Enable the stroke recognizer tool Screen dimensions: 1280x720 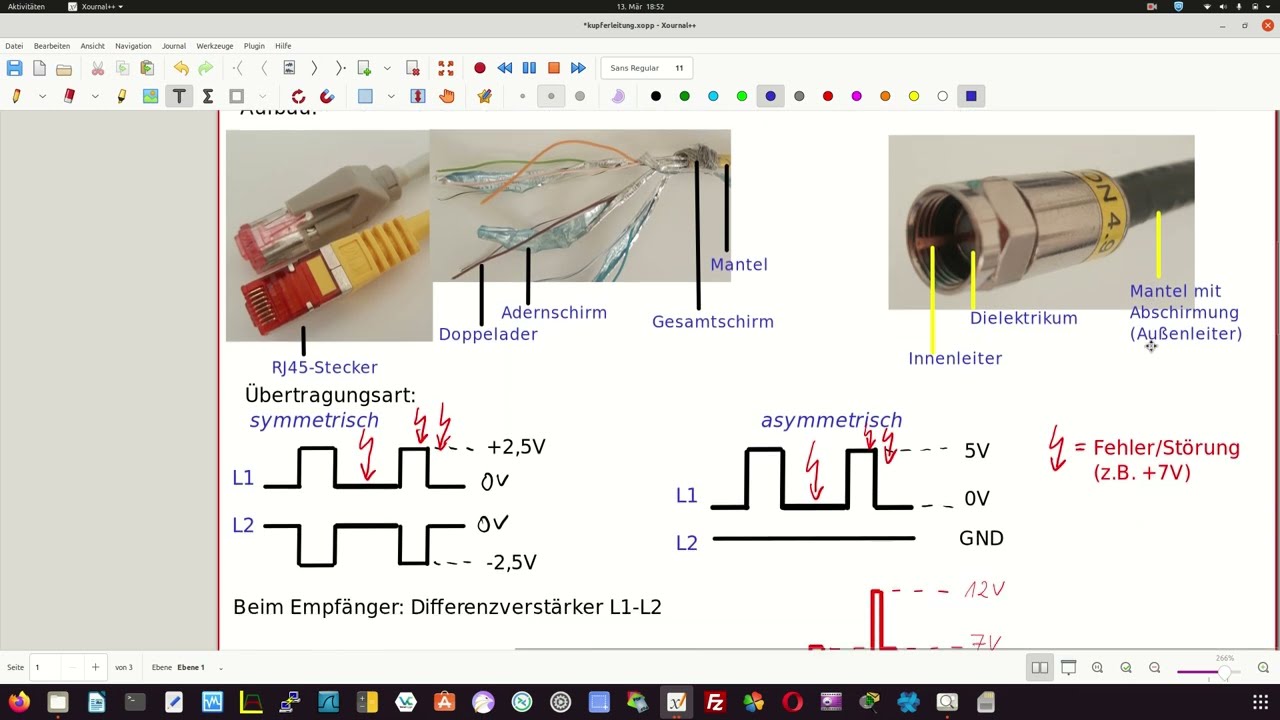click(x=298, y=96)
